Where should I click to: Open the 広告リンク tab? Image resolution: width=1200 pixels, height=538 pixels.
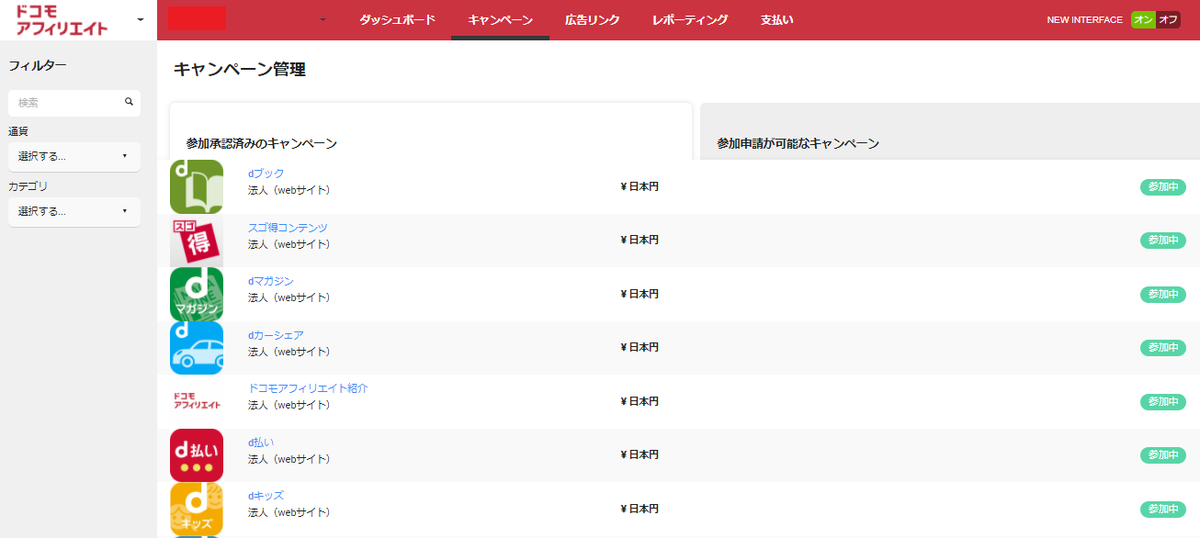pyautogui.click(x=592, y=20)
